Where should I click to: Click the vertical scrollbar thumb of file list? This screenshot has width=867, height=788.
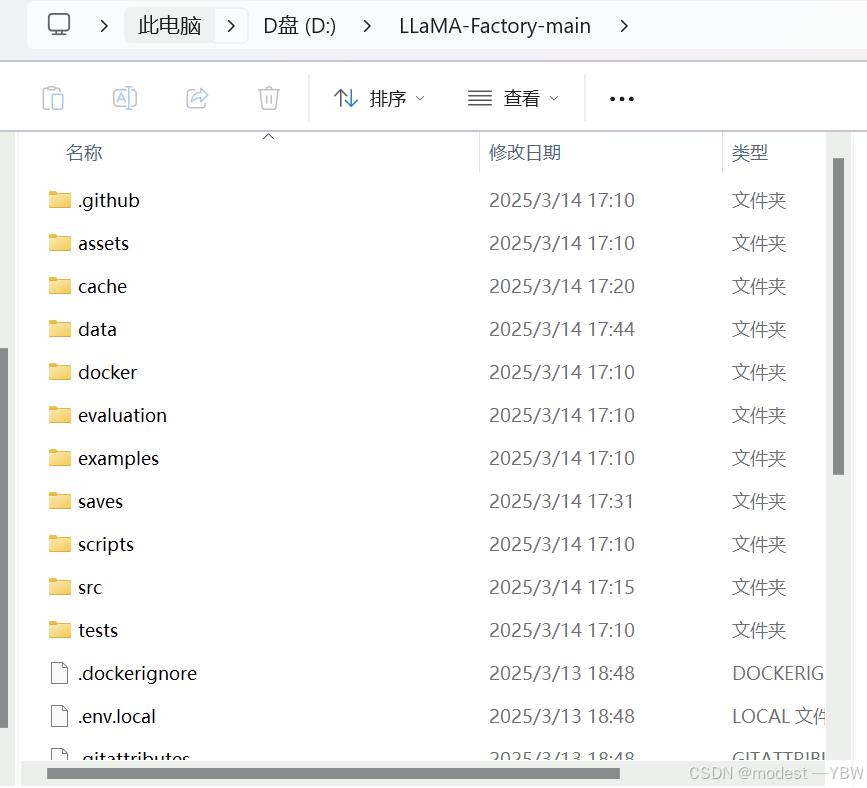(838, 316)
